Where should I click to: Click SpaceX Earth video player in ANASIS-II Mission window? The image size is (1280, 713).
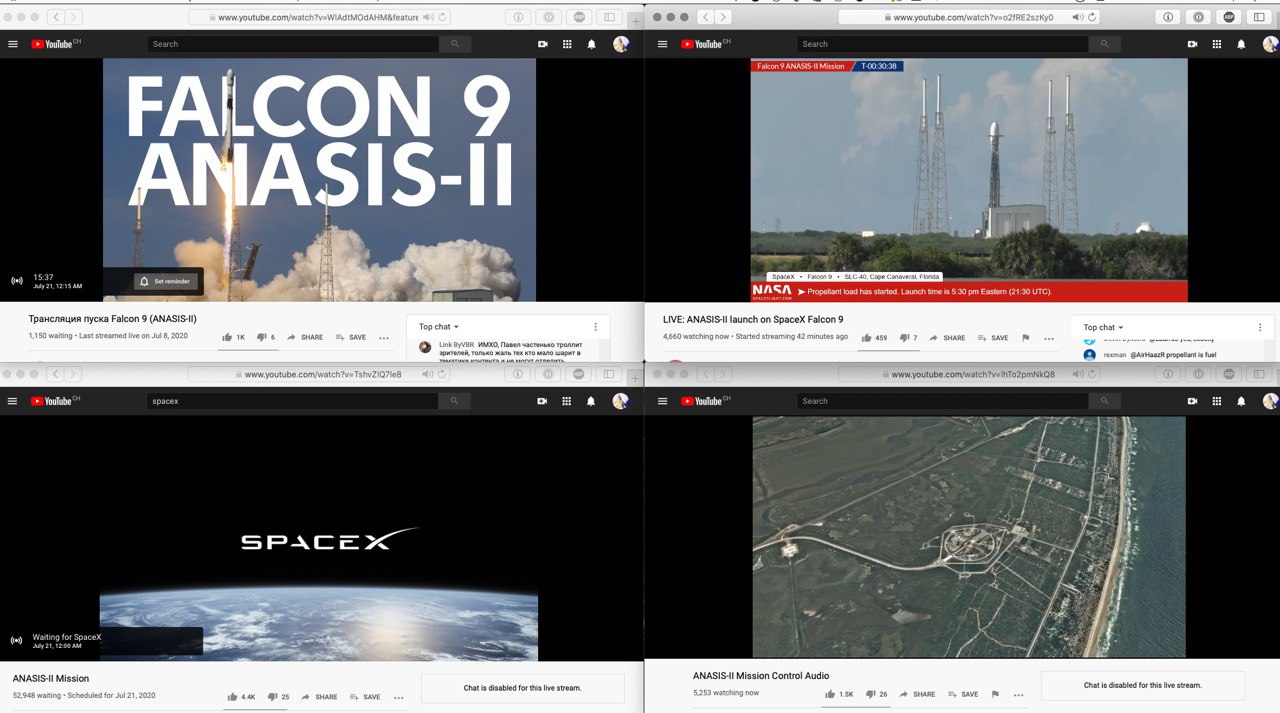click(319, 538)
